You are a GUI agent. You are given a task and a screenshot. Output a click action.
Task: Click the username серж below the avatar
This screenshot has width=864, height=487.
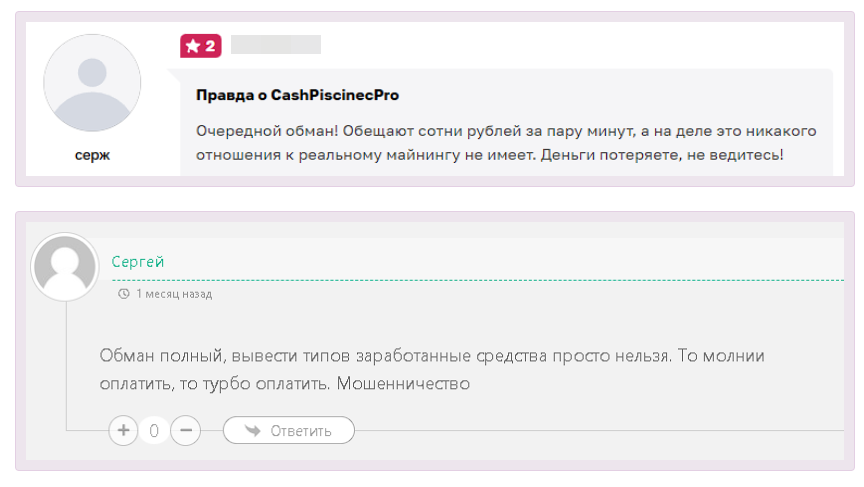point(93,156)
